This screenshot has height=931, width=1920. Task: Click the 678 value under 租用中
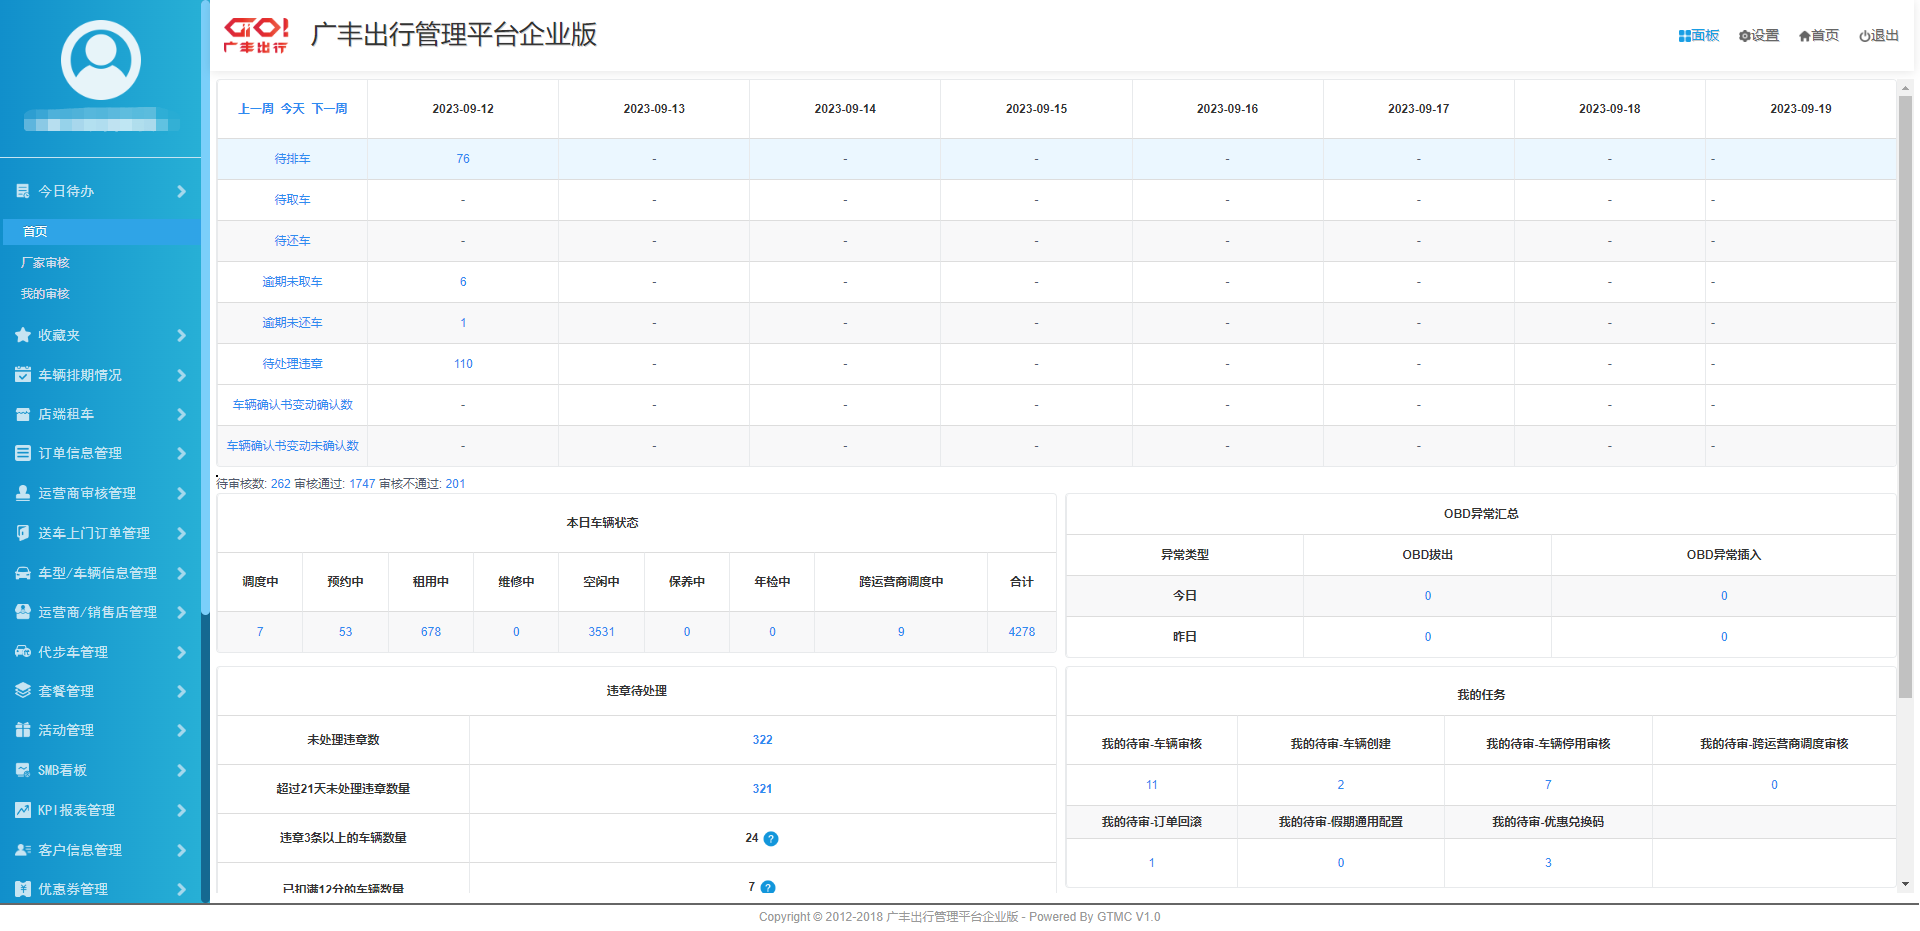[x=431, y=632]
